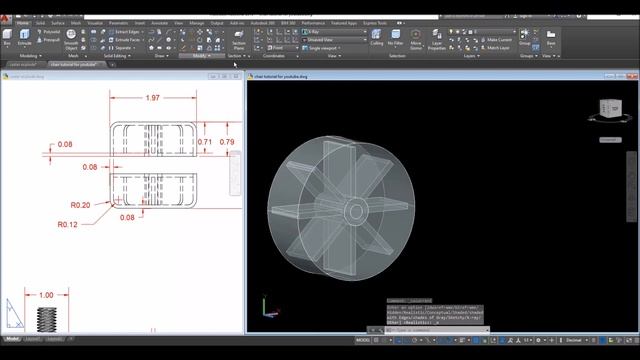Open the Single viewport dropdown
The width and height of the screenshot is (640, 360).
point(322,48)
